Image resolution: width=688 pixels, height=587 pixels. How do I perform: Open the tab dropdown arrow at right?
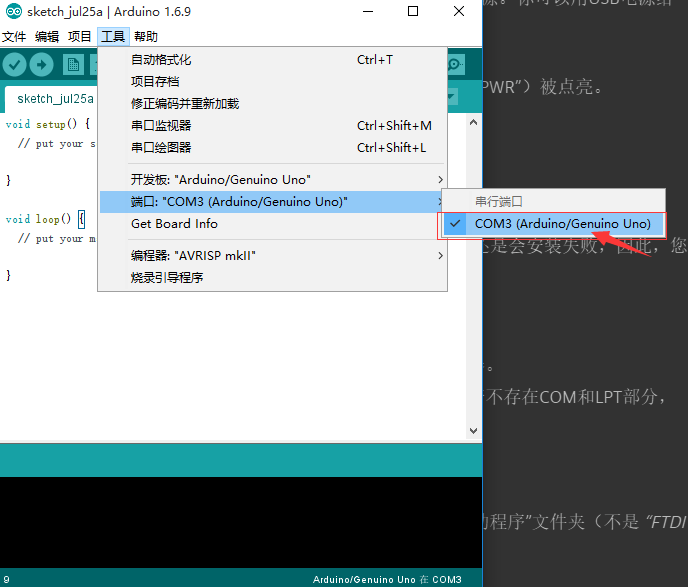point(453,97)
